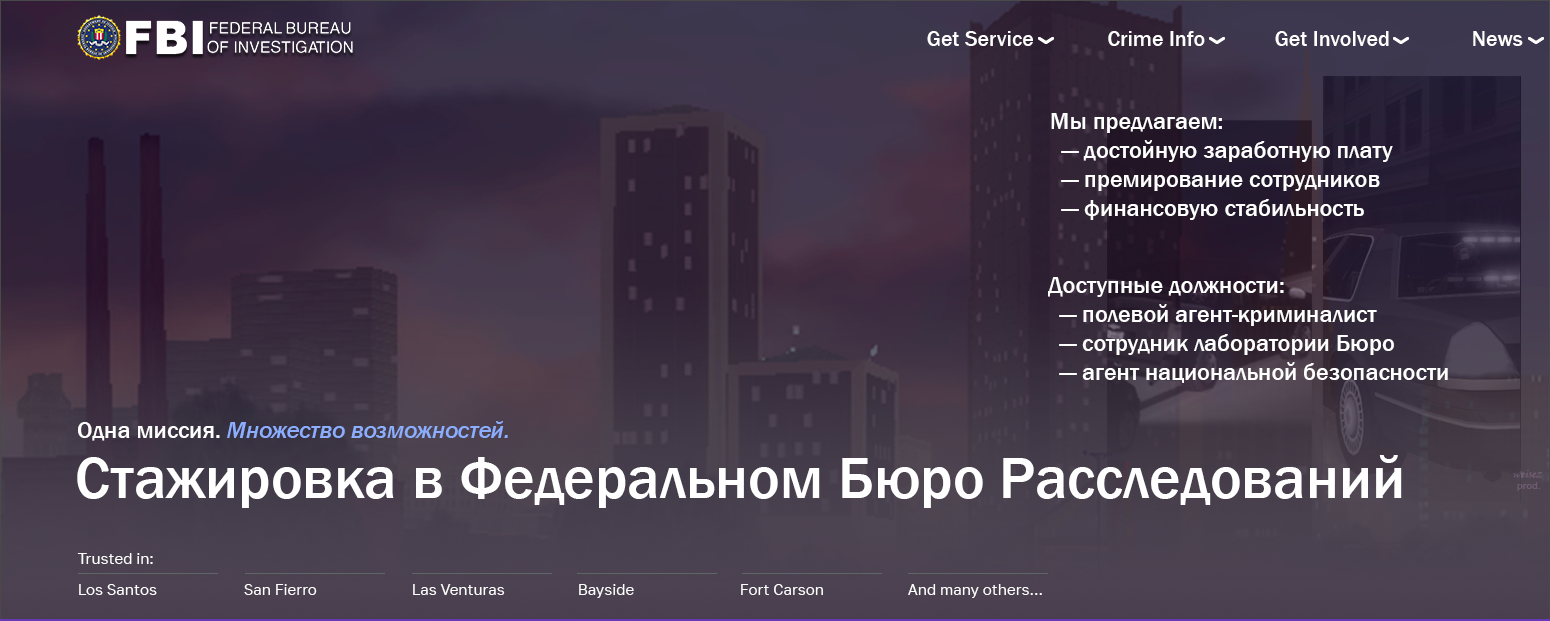Expand the Get Service chevron arrow
This screenshot has height=621, width=1550.
tap(1046, 41)
